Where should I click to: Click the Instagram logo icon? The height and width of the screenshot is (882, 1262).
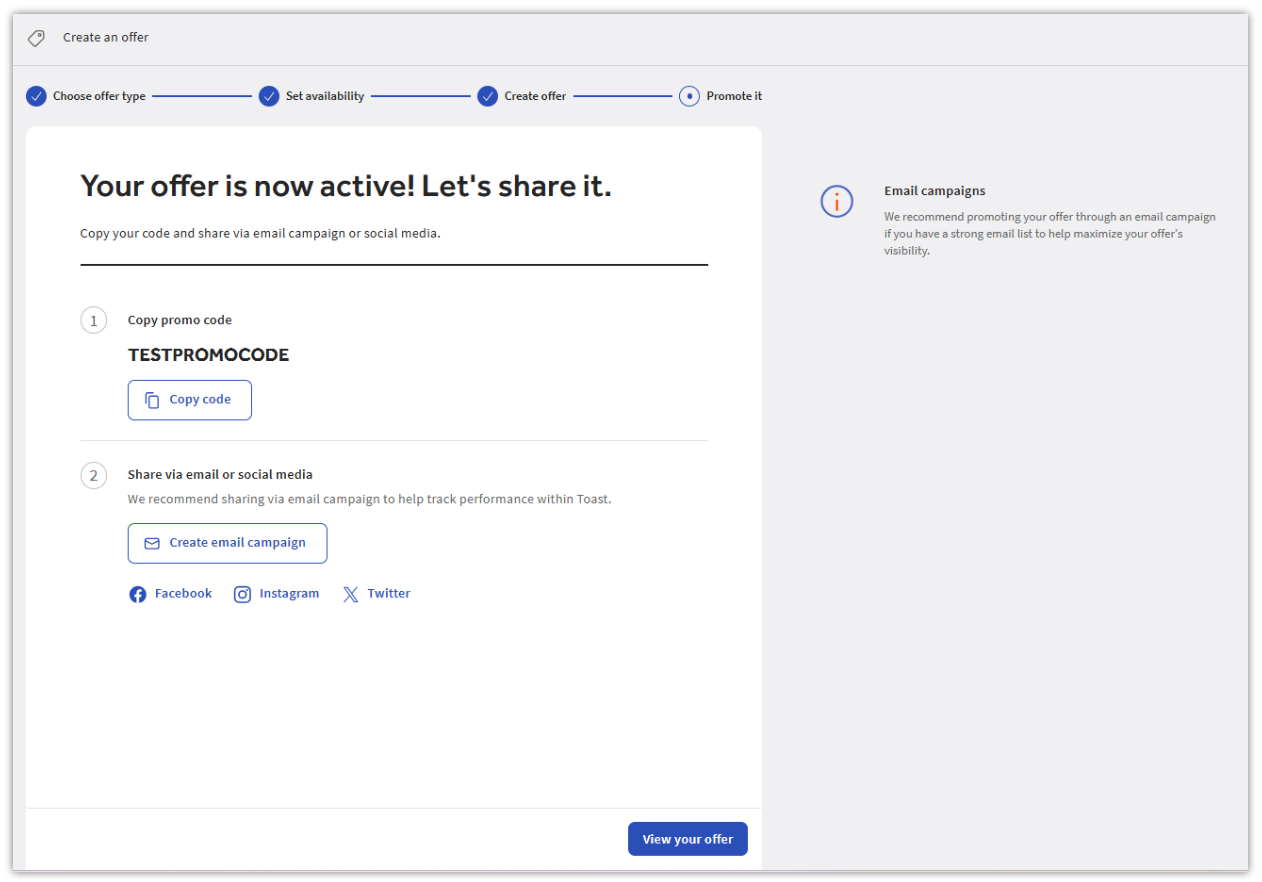(242, 595)
